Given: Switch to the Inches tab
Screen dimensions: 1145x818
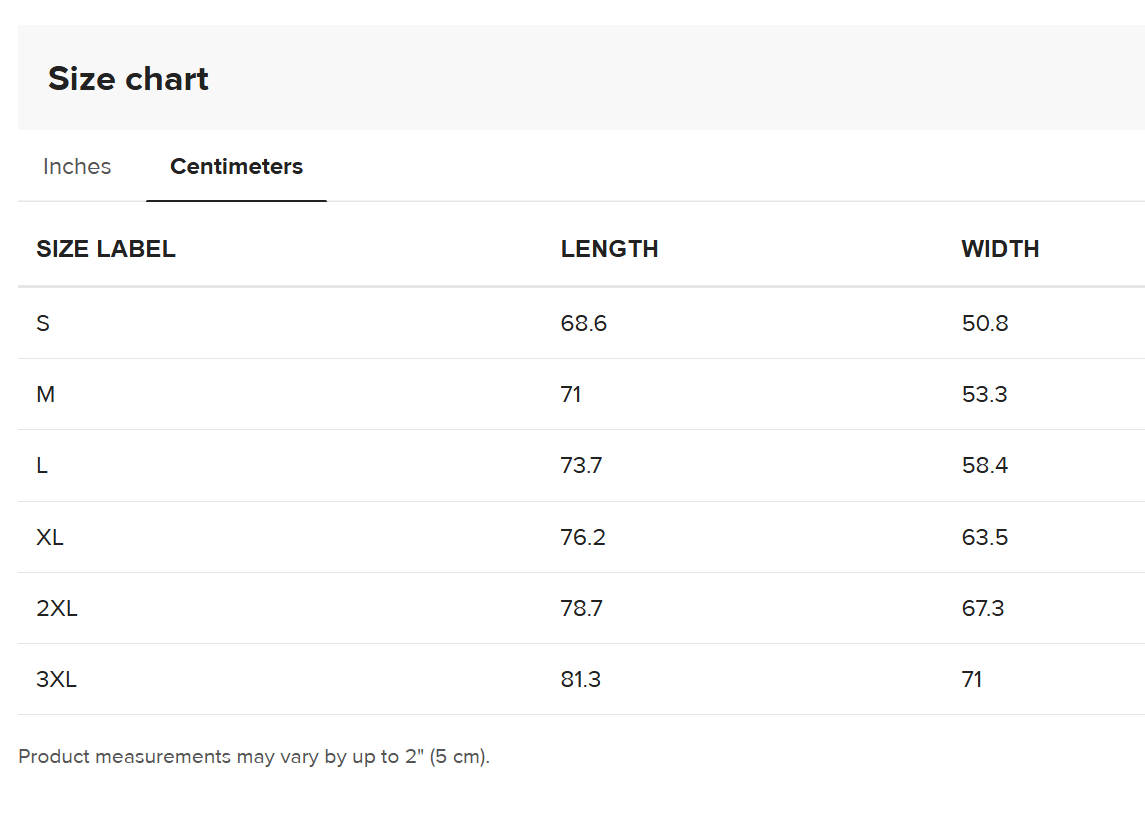Looking at the screenshot, I should tap(77, 167).
